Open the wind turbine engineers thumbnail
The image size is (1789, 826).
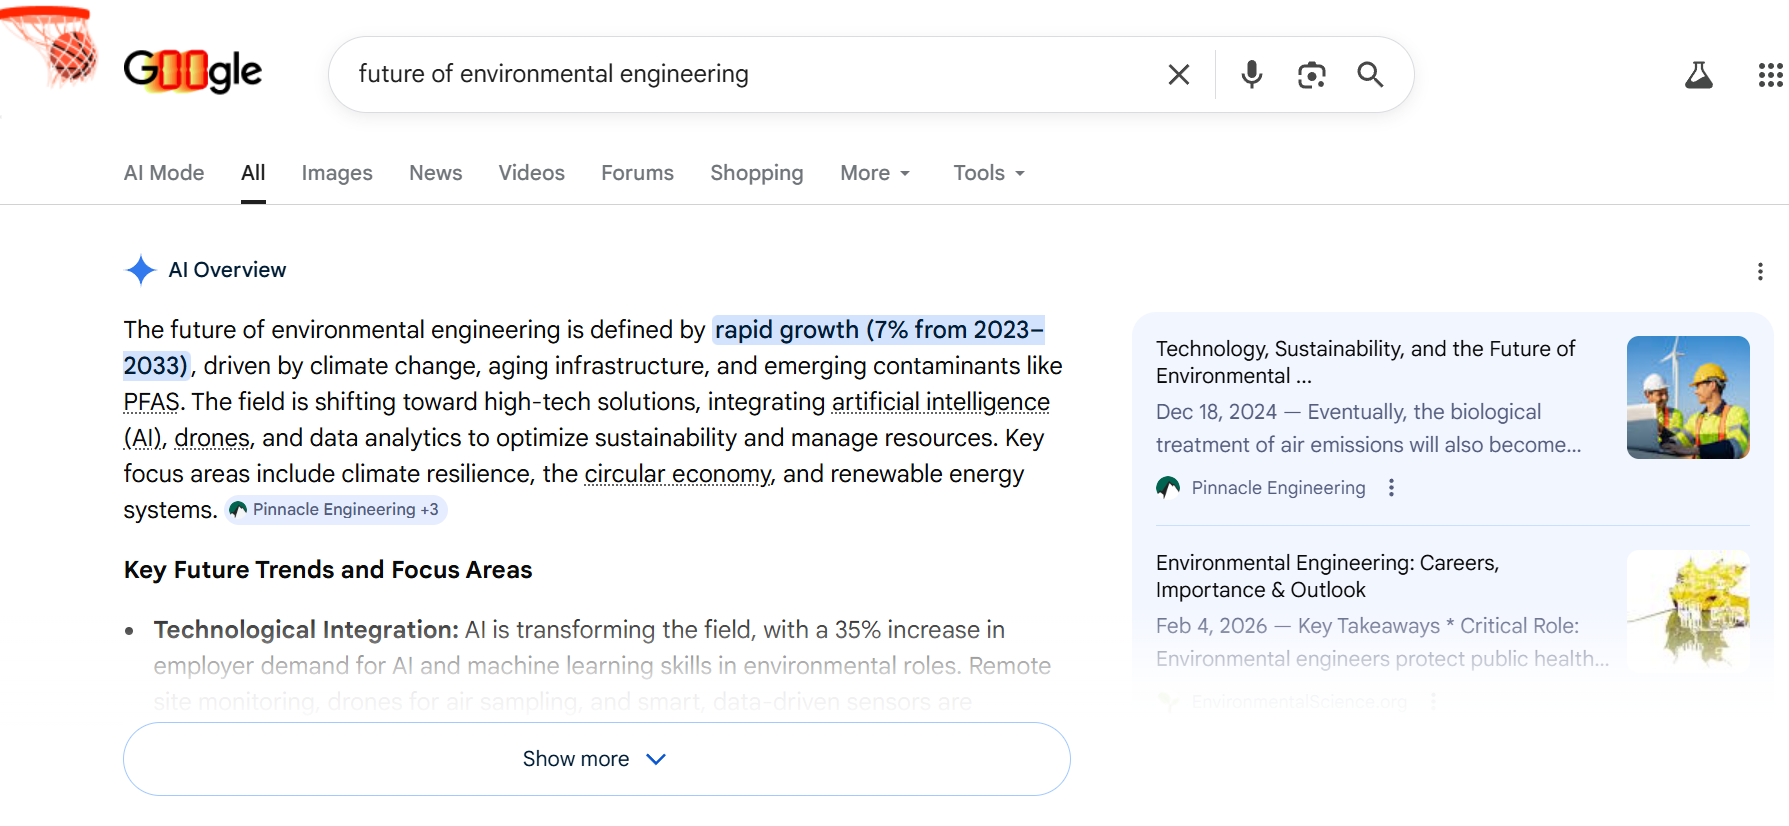tap(1687, 397)
